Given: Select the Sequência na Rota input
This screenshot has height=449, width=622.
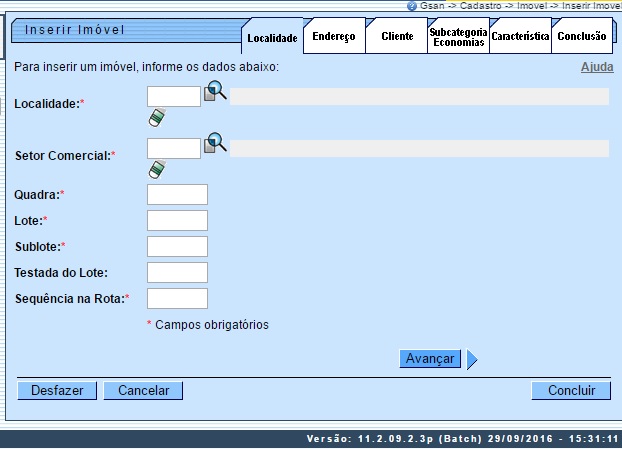Looking at the screenshot, I should pos(177,298).
